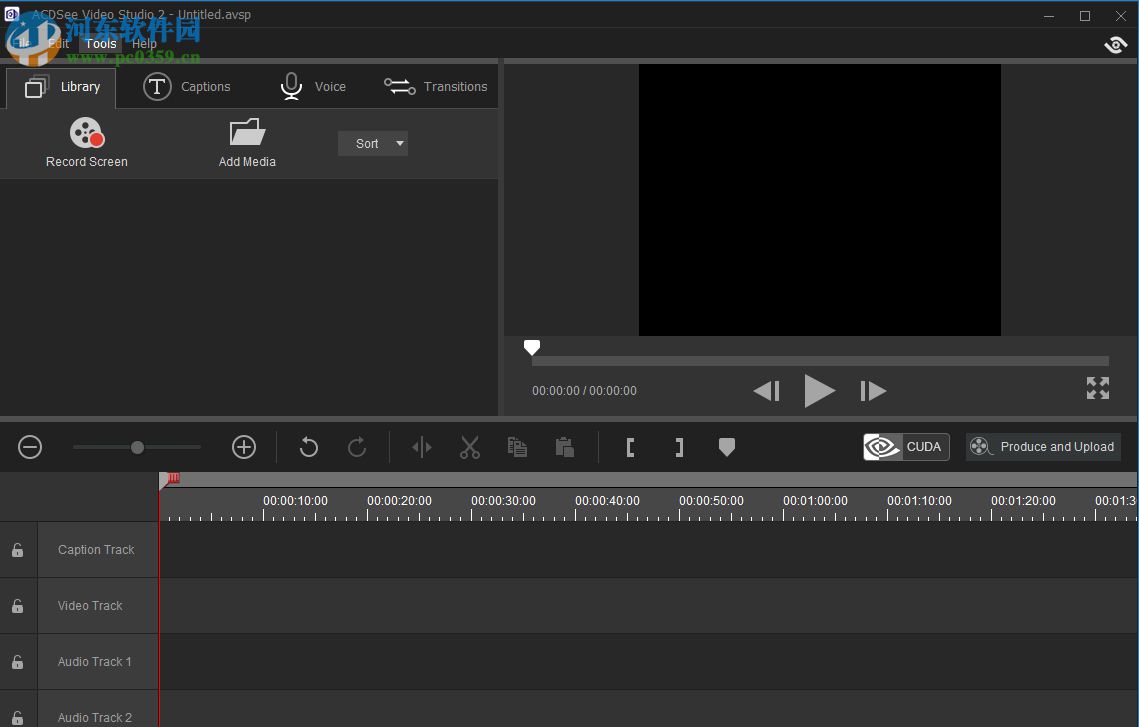
Task: Click the Produce and Upload button
Action: (1043, 447)
